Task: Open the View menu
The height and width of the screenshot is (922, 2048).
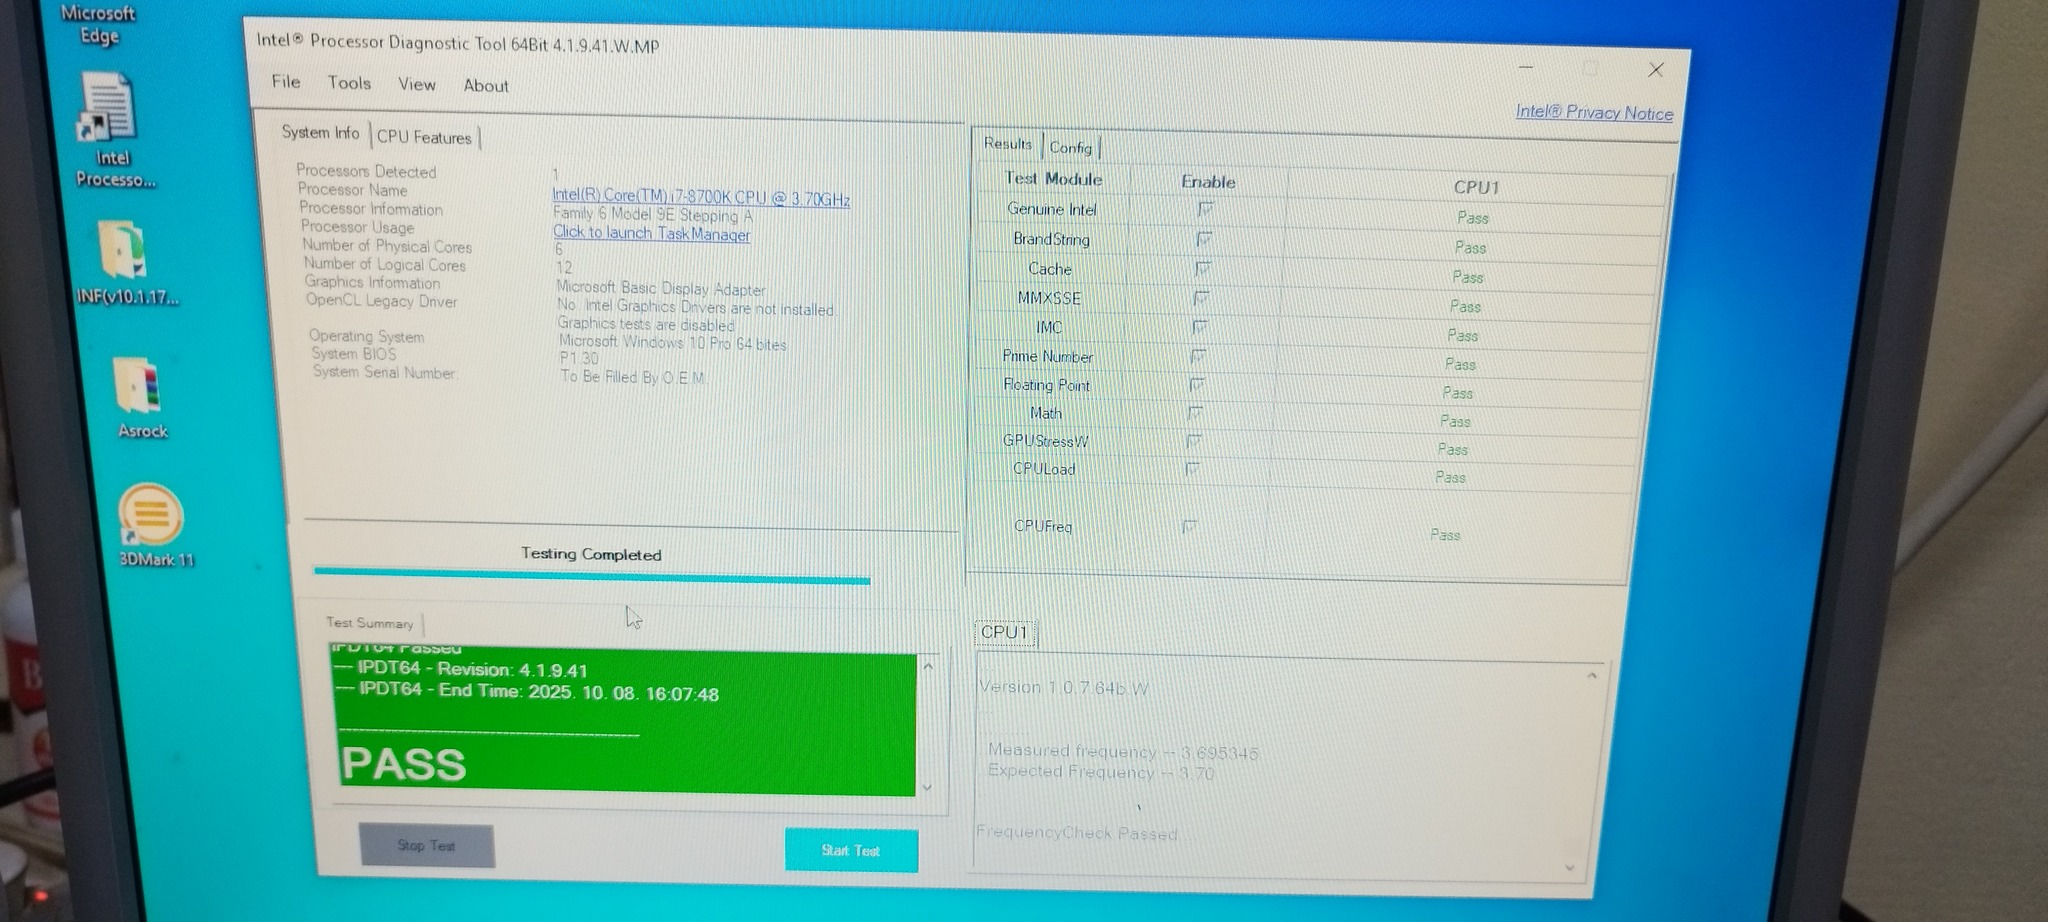Action: click(417, 84)
